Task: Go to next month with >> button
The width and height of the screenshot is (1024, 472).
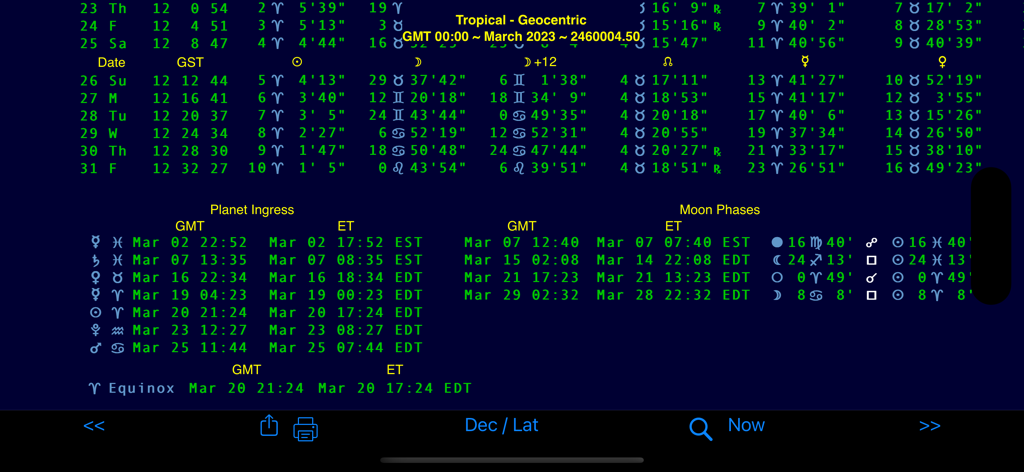Action: [x=929, y=426]
